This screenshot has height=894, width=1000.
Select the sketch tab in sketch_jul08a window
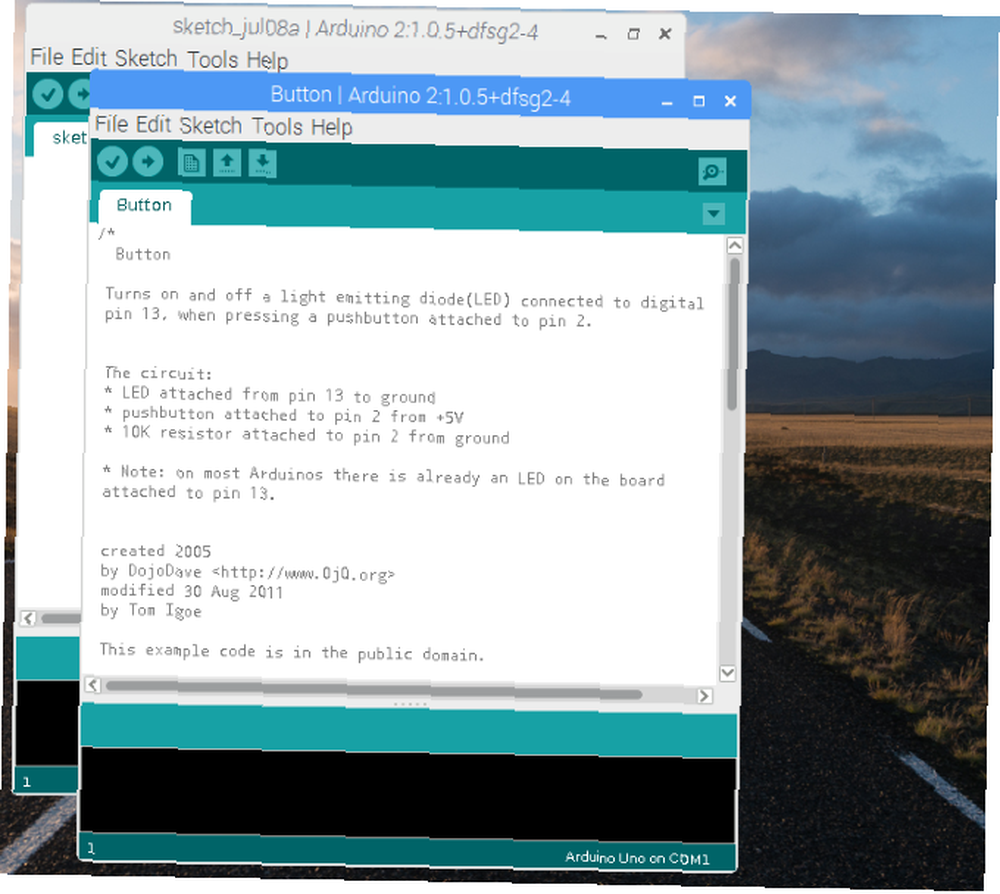tap(62, 137)
